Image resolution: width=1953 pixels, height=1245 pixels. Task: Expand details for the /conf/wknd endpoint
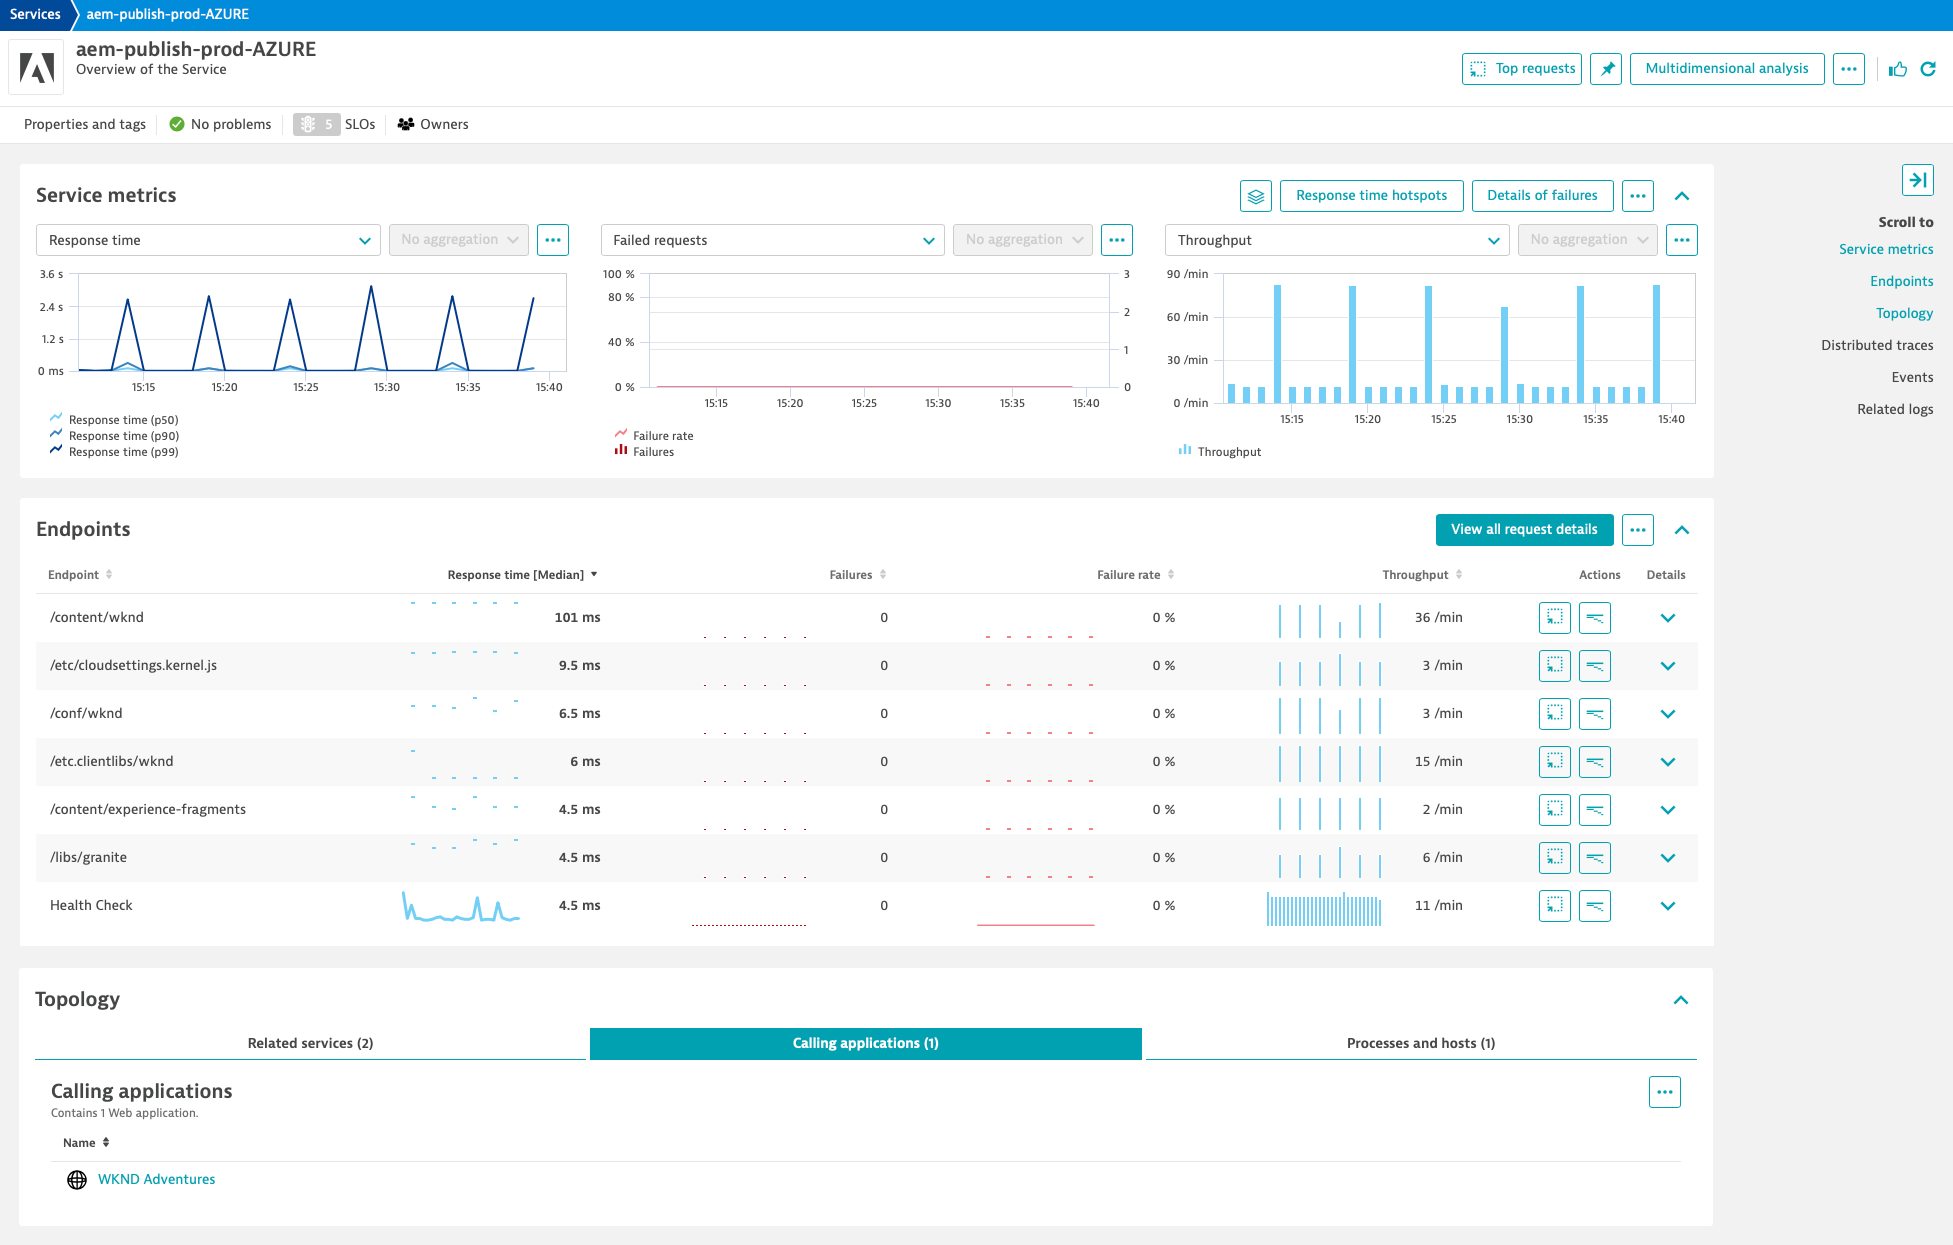(x=1667, y=713)
